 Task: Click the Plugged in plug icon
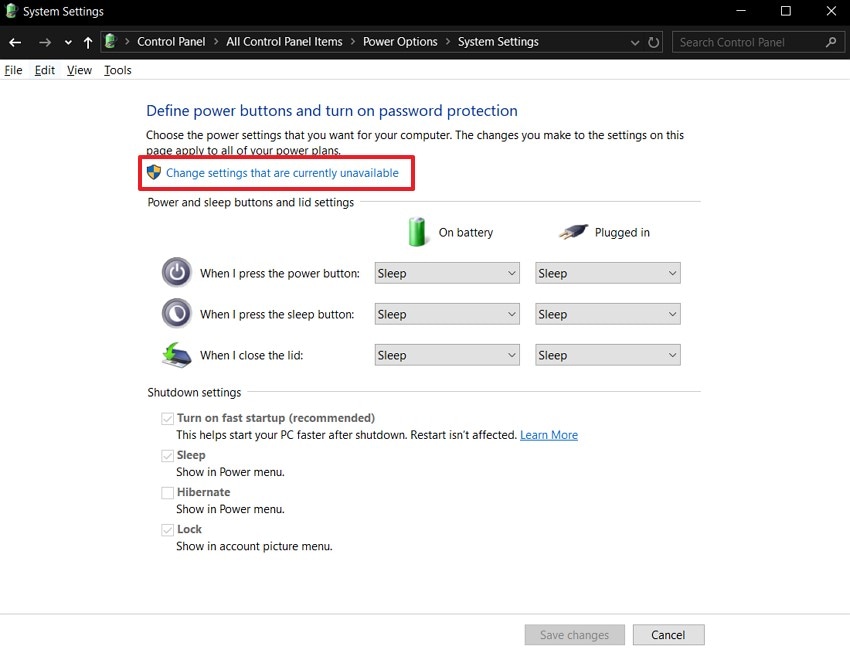click(x=573, y=232)
